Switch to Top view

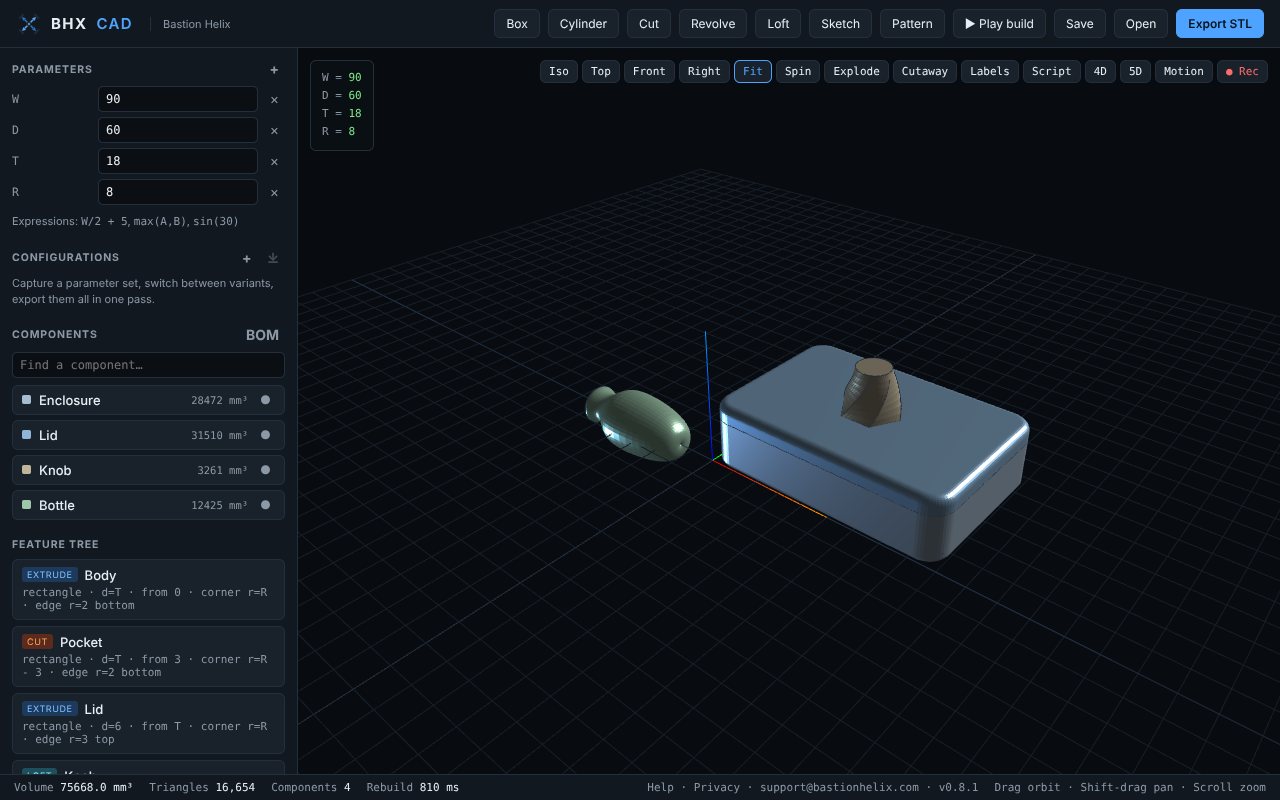pyautogui.click(x=601, y=71)
